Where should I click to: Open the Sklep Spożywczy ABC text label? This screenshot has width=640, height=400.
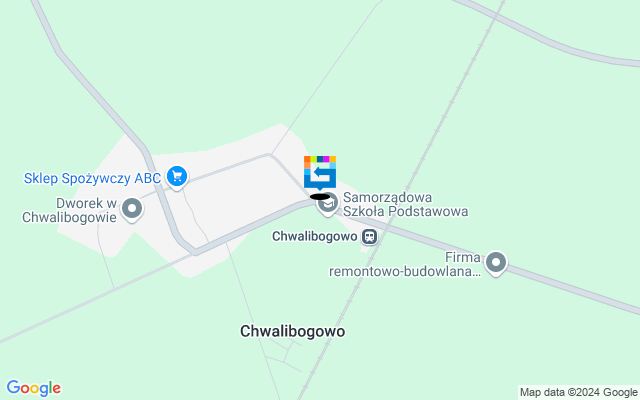[92, 178]
